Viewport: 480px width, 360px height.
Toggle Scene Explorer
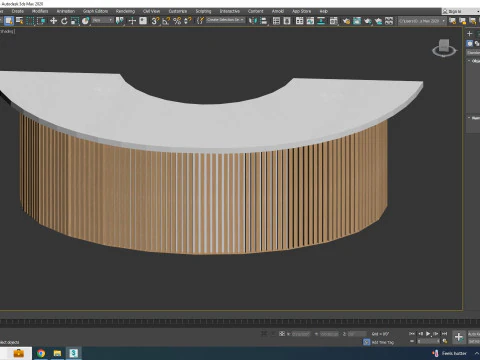276,21
